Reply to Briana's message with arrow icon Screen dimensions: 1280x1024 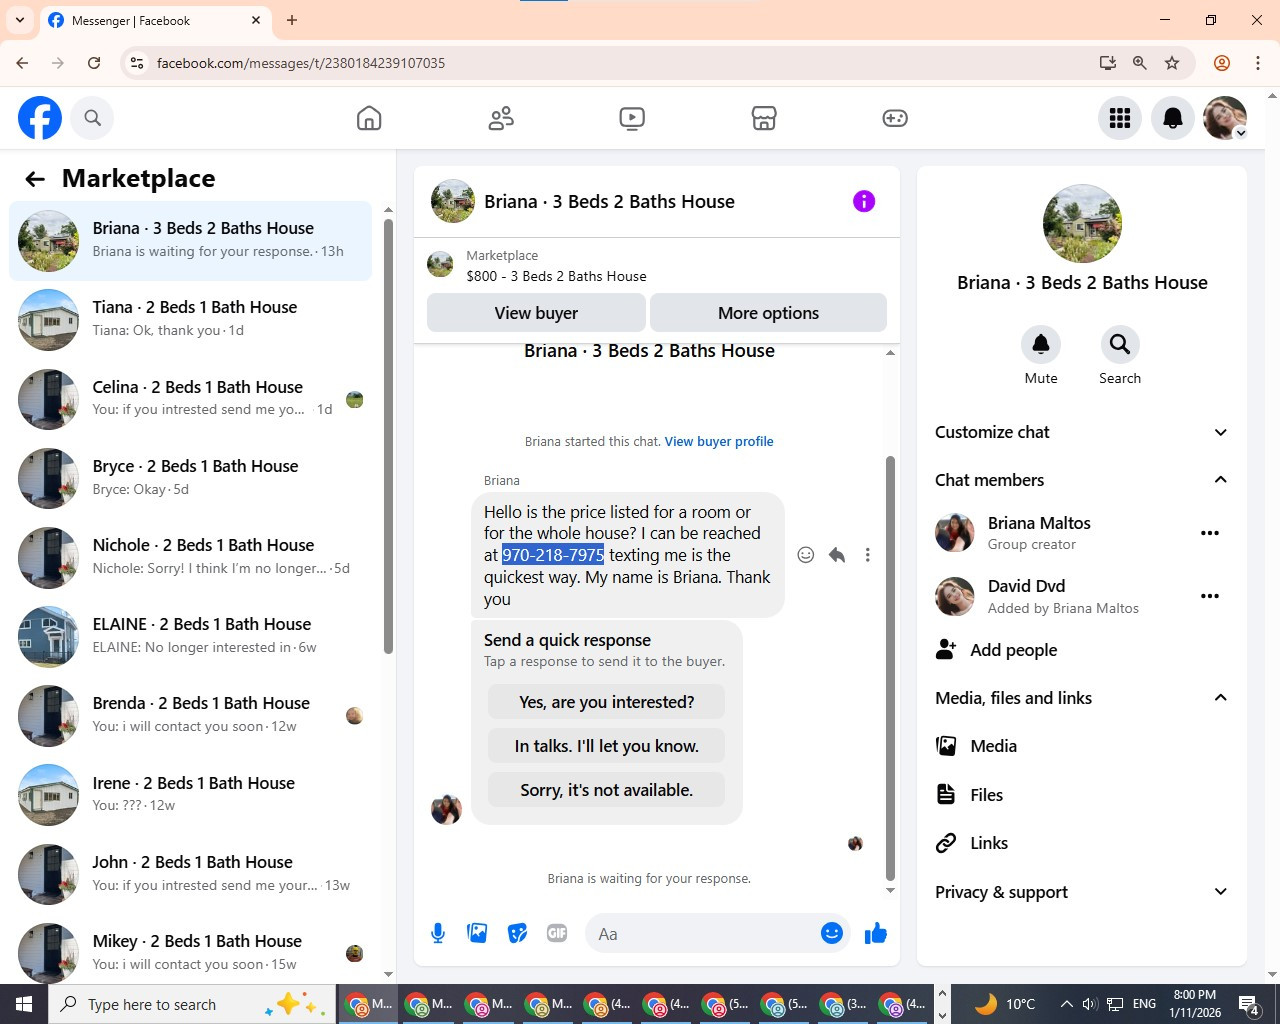(x=837, y=555)
